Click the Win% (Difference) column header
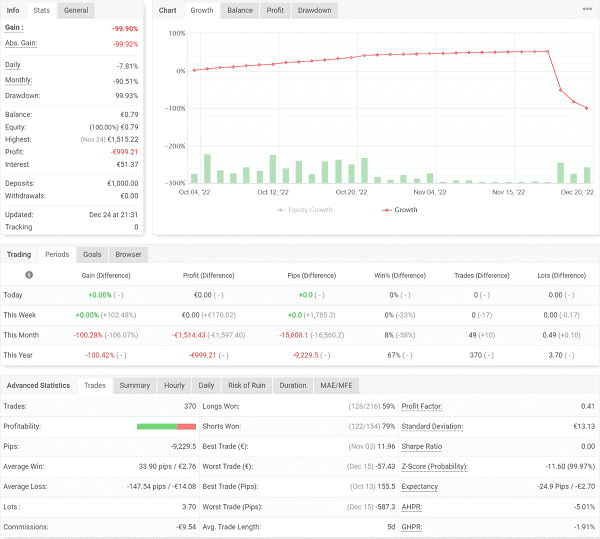600x539 pixels. pyautogui.click(x=400, y=275)
